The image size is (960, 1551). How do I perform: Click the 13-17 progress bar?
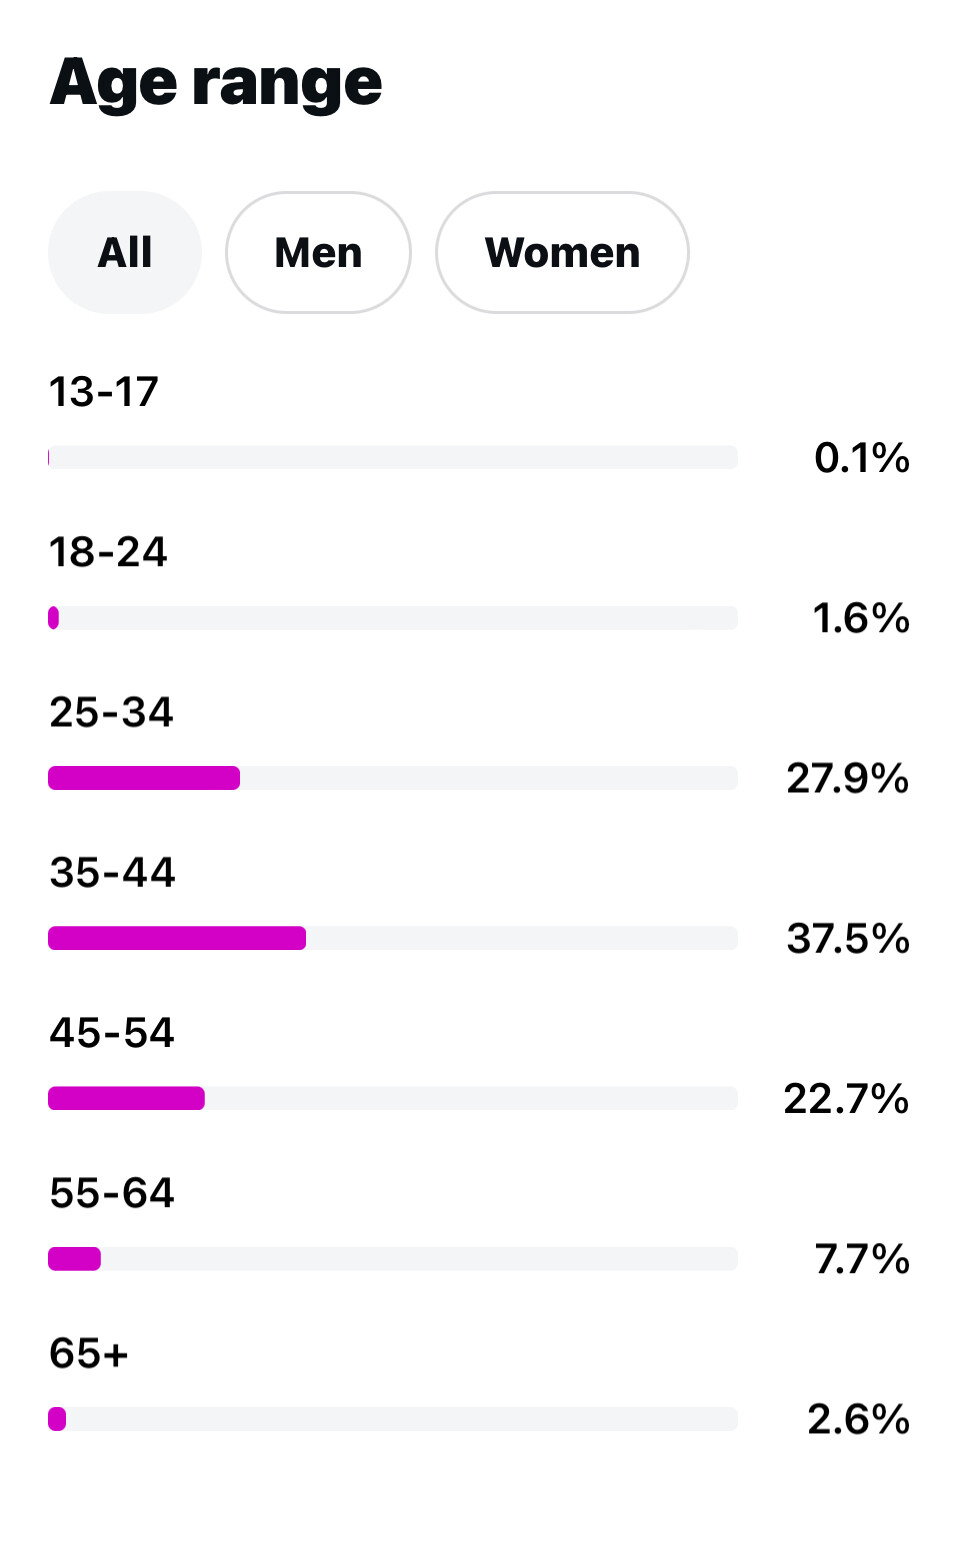point(393,457)
